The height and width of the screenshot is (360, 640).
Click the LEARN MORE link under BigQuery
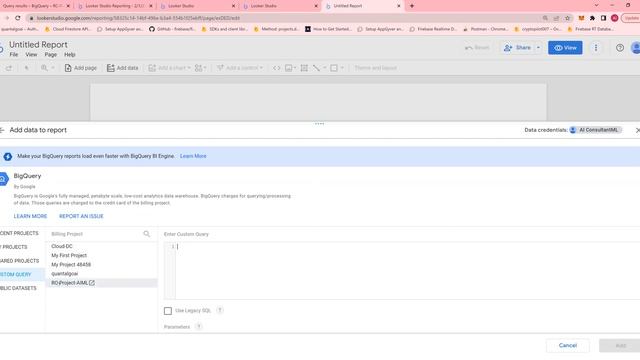(30, 216)
